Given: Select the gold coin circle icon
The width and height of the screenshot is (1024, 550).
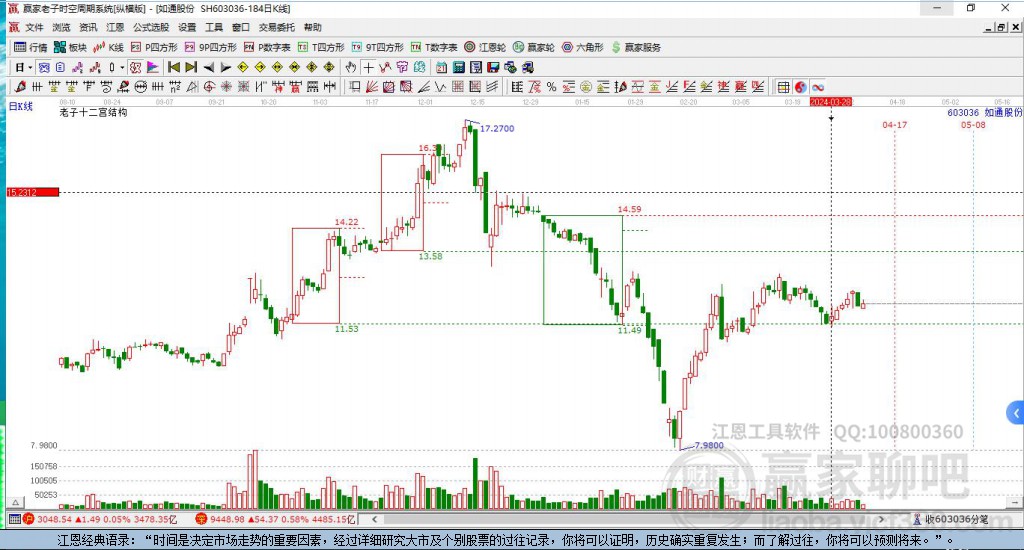Looking at the screenshot, I should click(x=586, y=87).
